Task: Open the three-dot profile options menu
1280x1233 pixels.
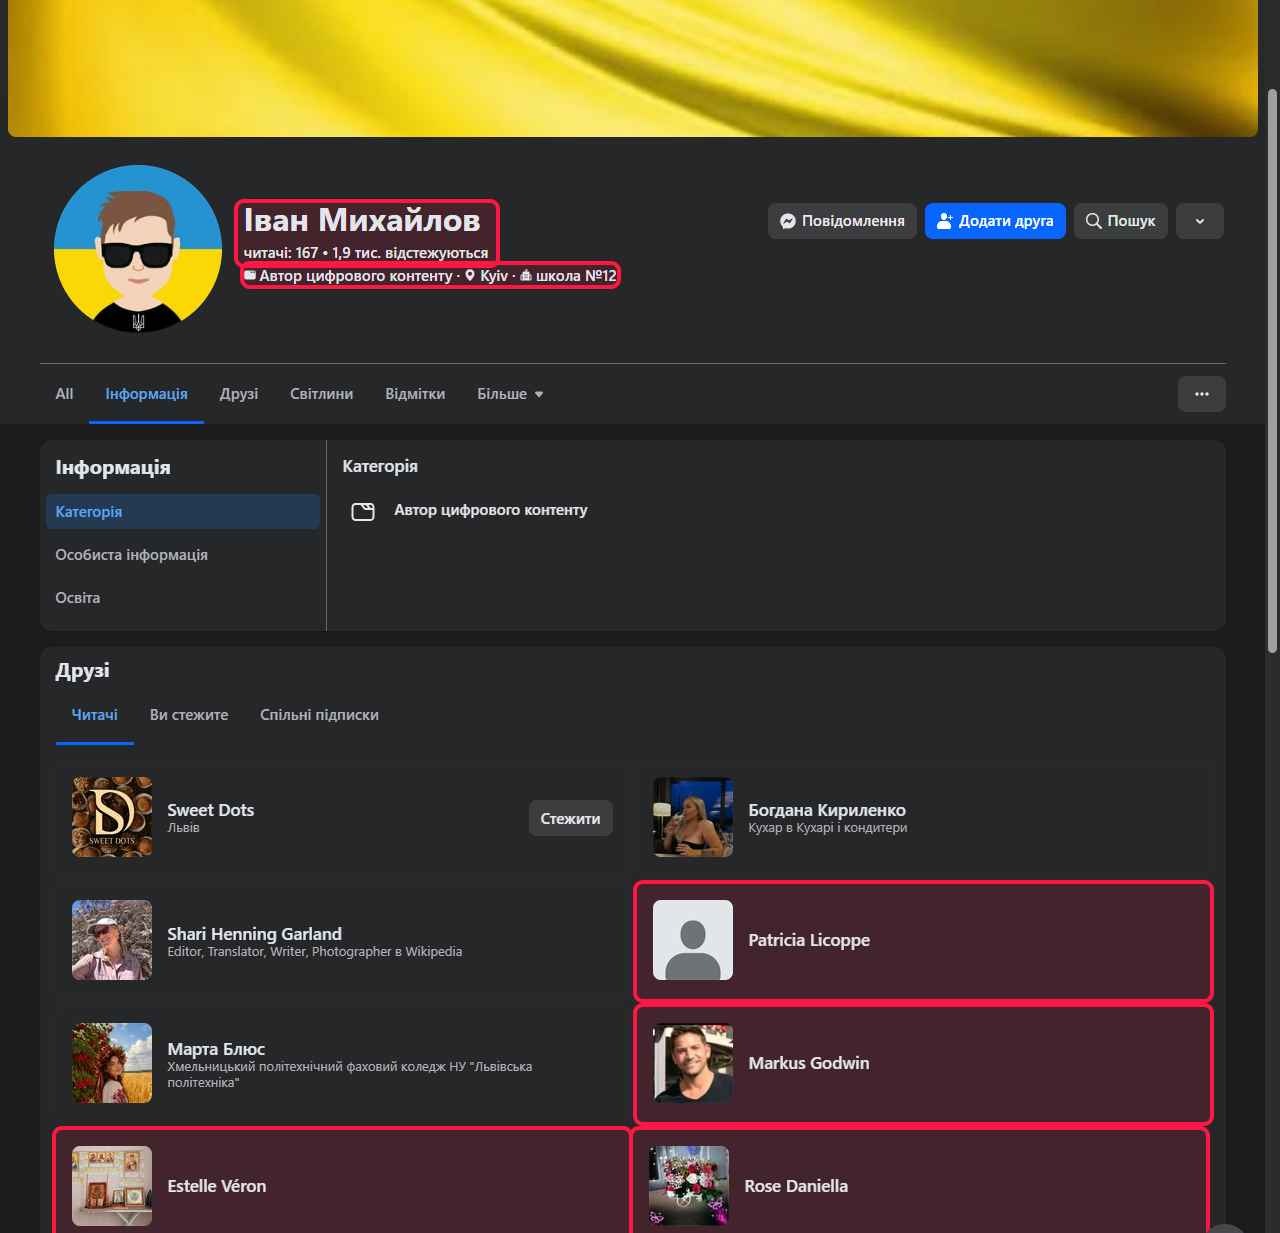Action: [x=1202, y=394]
